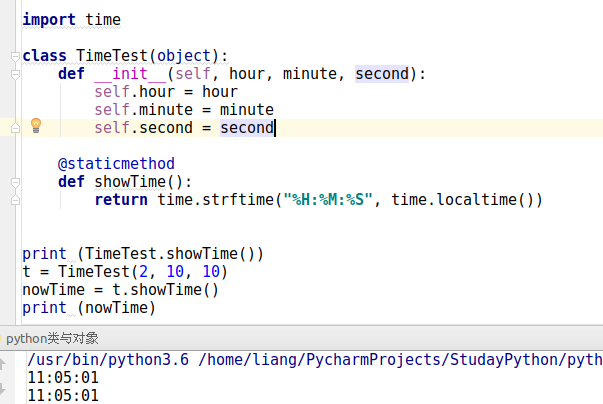Viewport: 603px width, 404px height.
Task: Click the down arrow in the run console sidebar
Action: click(x=2, y=388)
